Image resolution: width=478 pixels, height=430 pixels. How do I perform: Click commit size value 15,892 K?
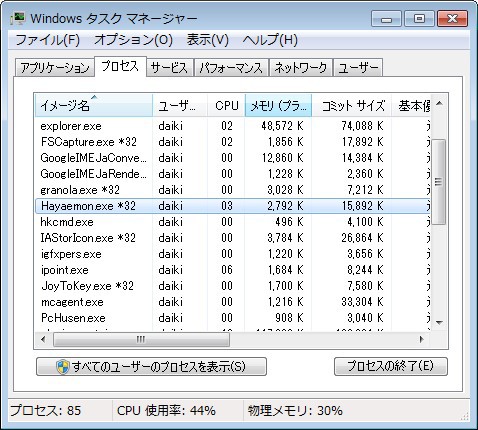[x=363, y=206]
